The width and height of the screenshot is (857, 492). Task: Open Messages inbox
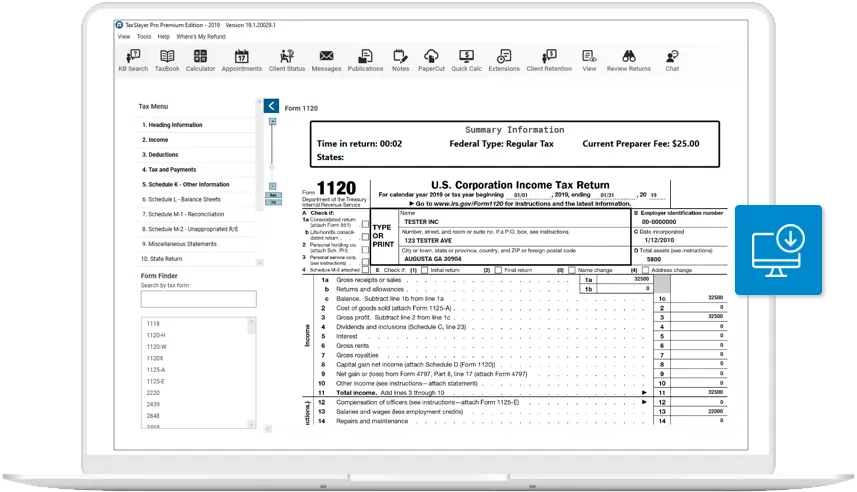click(326, 60)
